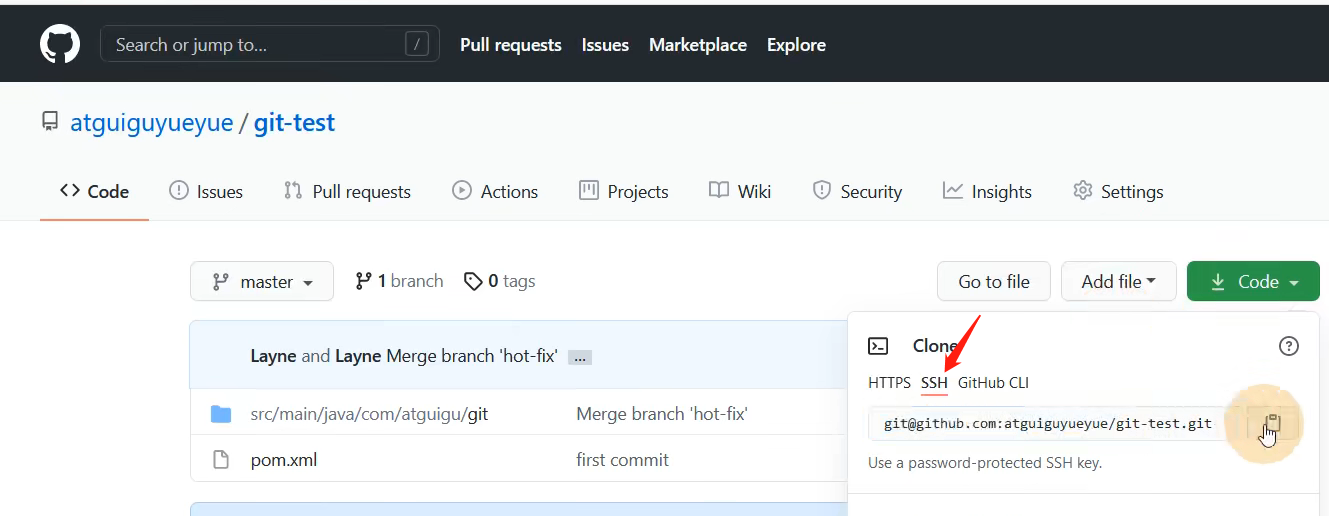Expand the truncated commit message ellipsis
1329x516 pixels.
pos(578,357)
